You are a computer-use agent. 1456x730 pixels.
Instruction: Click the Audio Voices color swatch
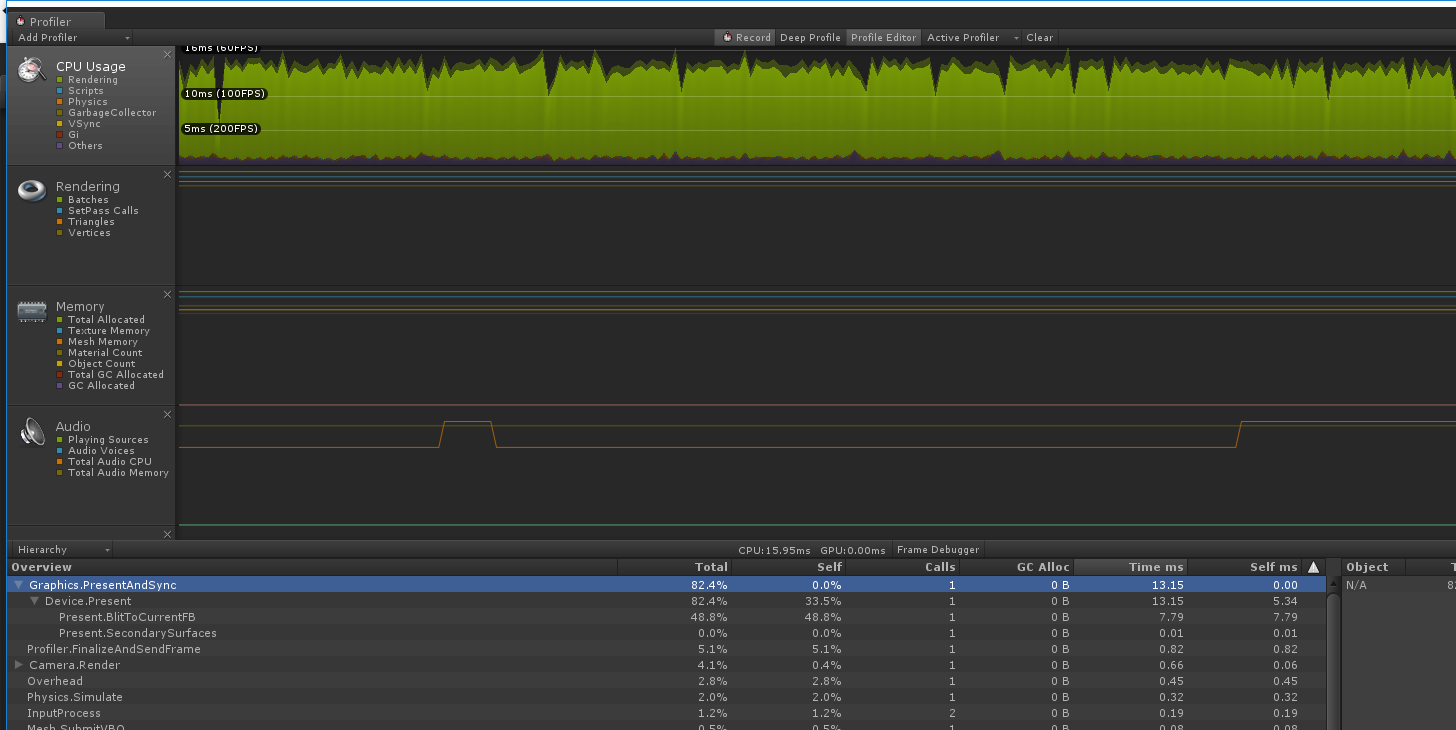pyautogui.click(x=60, y=451)
